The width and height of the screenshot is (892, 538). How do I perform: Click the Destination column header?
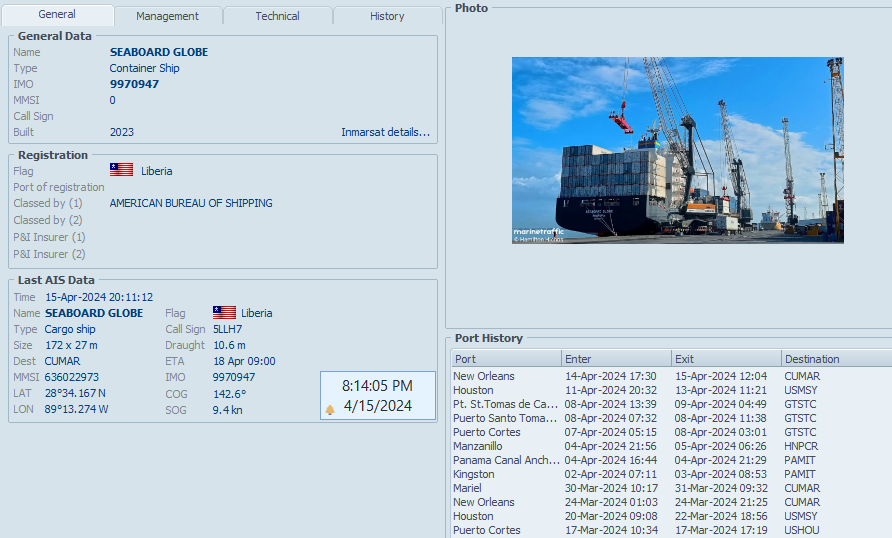click(837, 359)
